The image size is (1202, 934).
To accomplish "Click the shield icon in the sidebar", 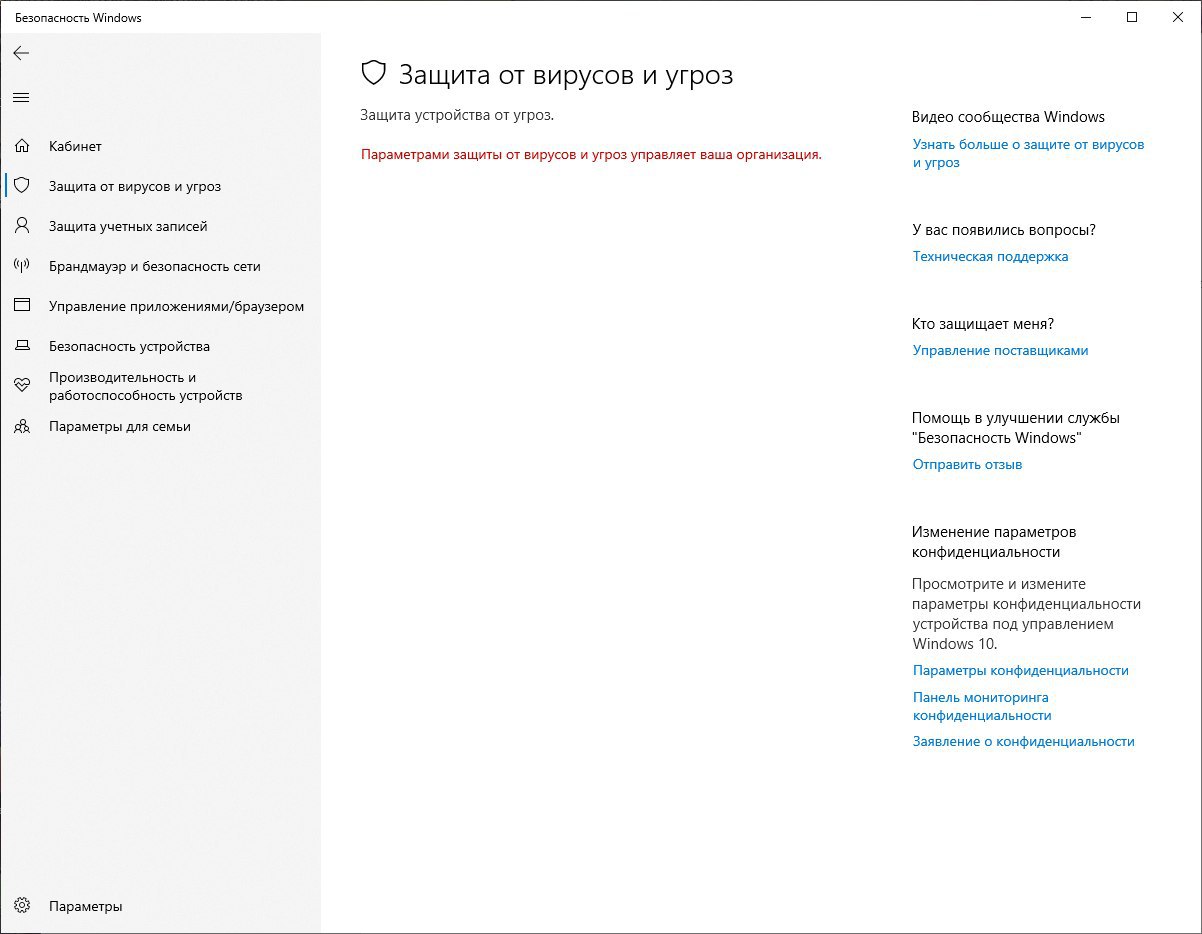I will click(22, 186).
